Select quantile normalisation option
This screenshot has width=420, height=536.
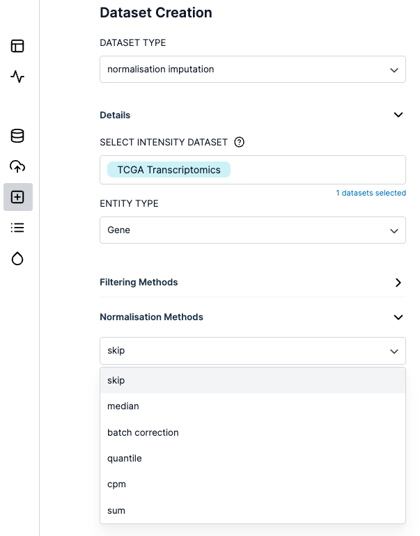click(x=253, y=458)
